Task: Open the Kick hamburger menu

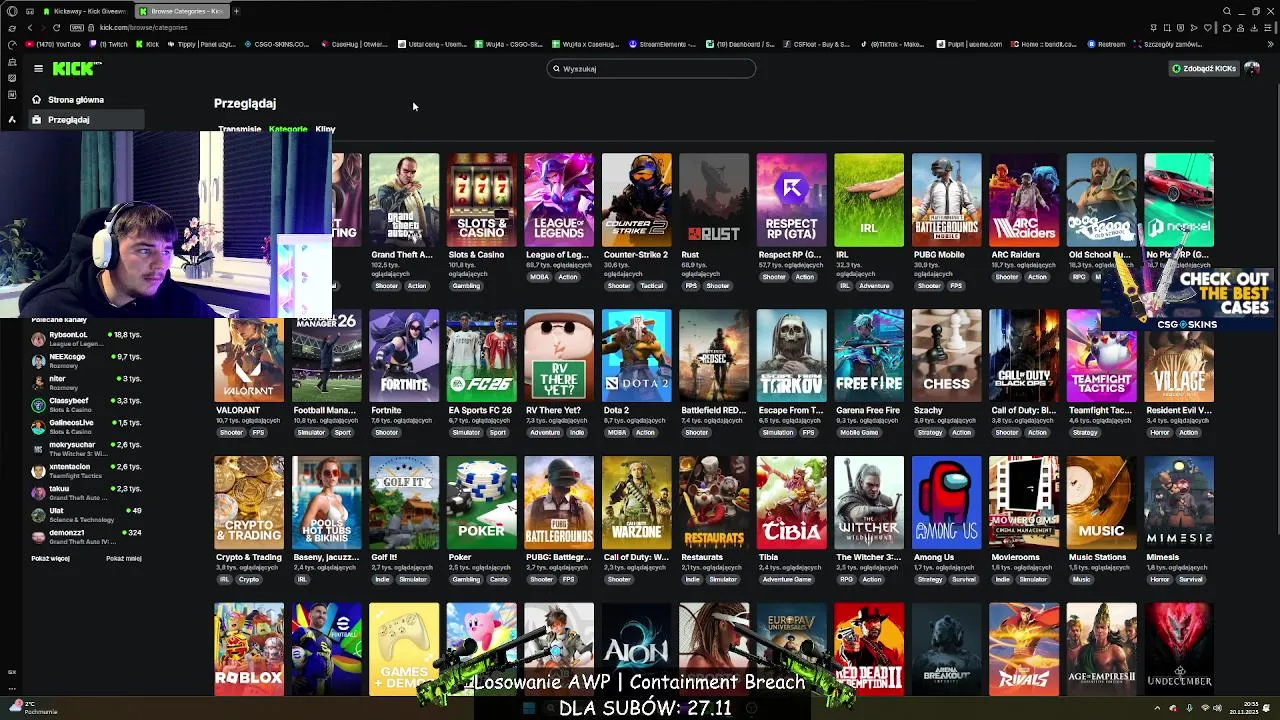Action: [x=38, y=68]
